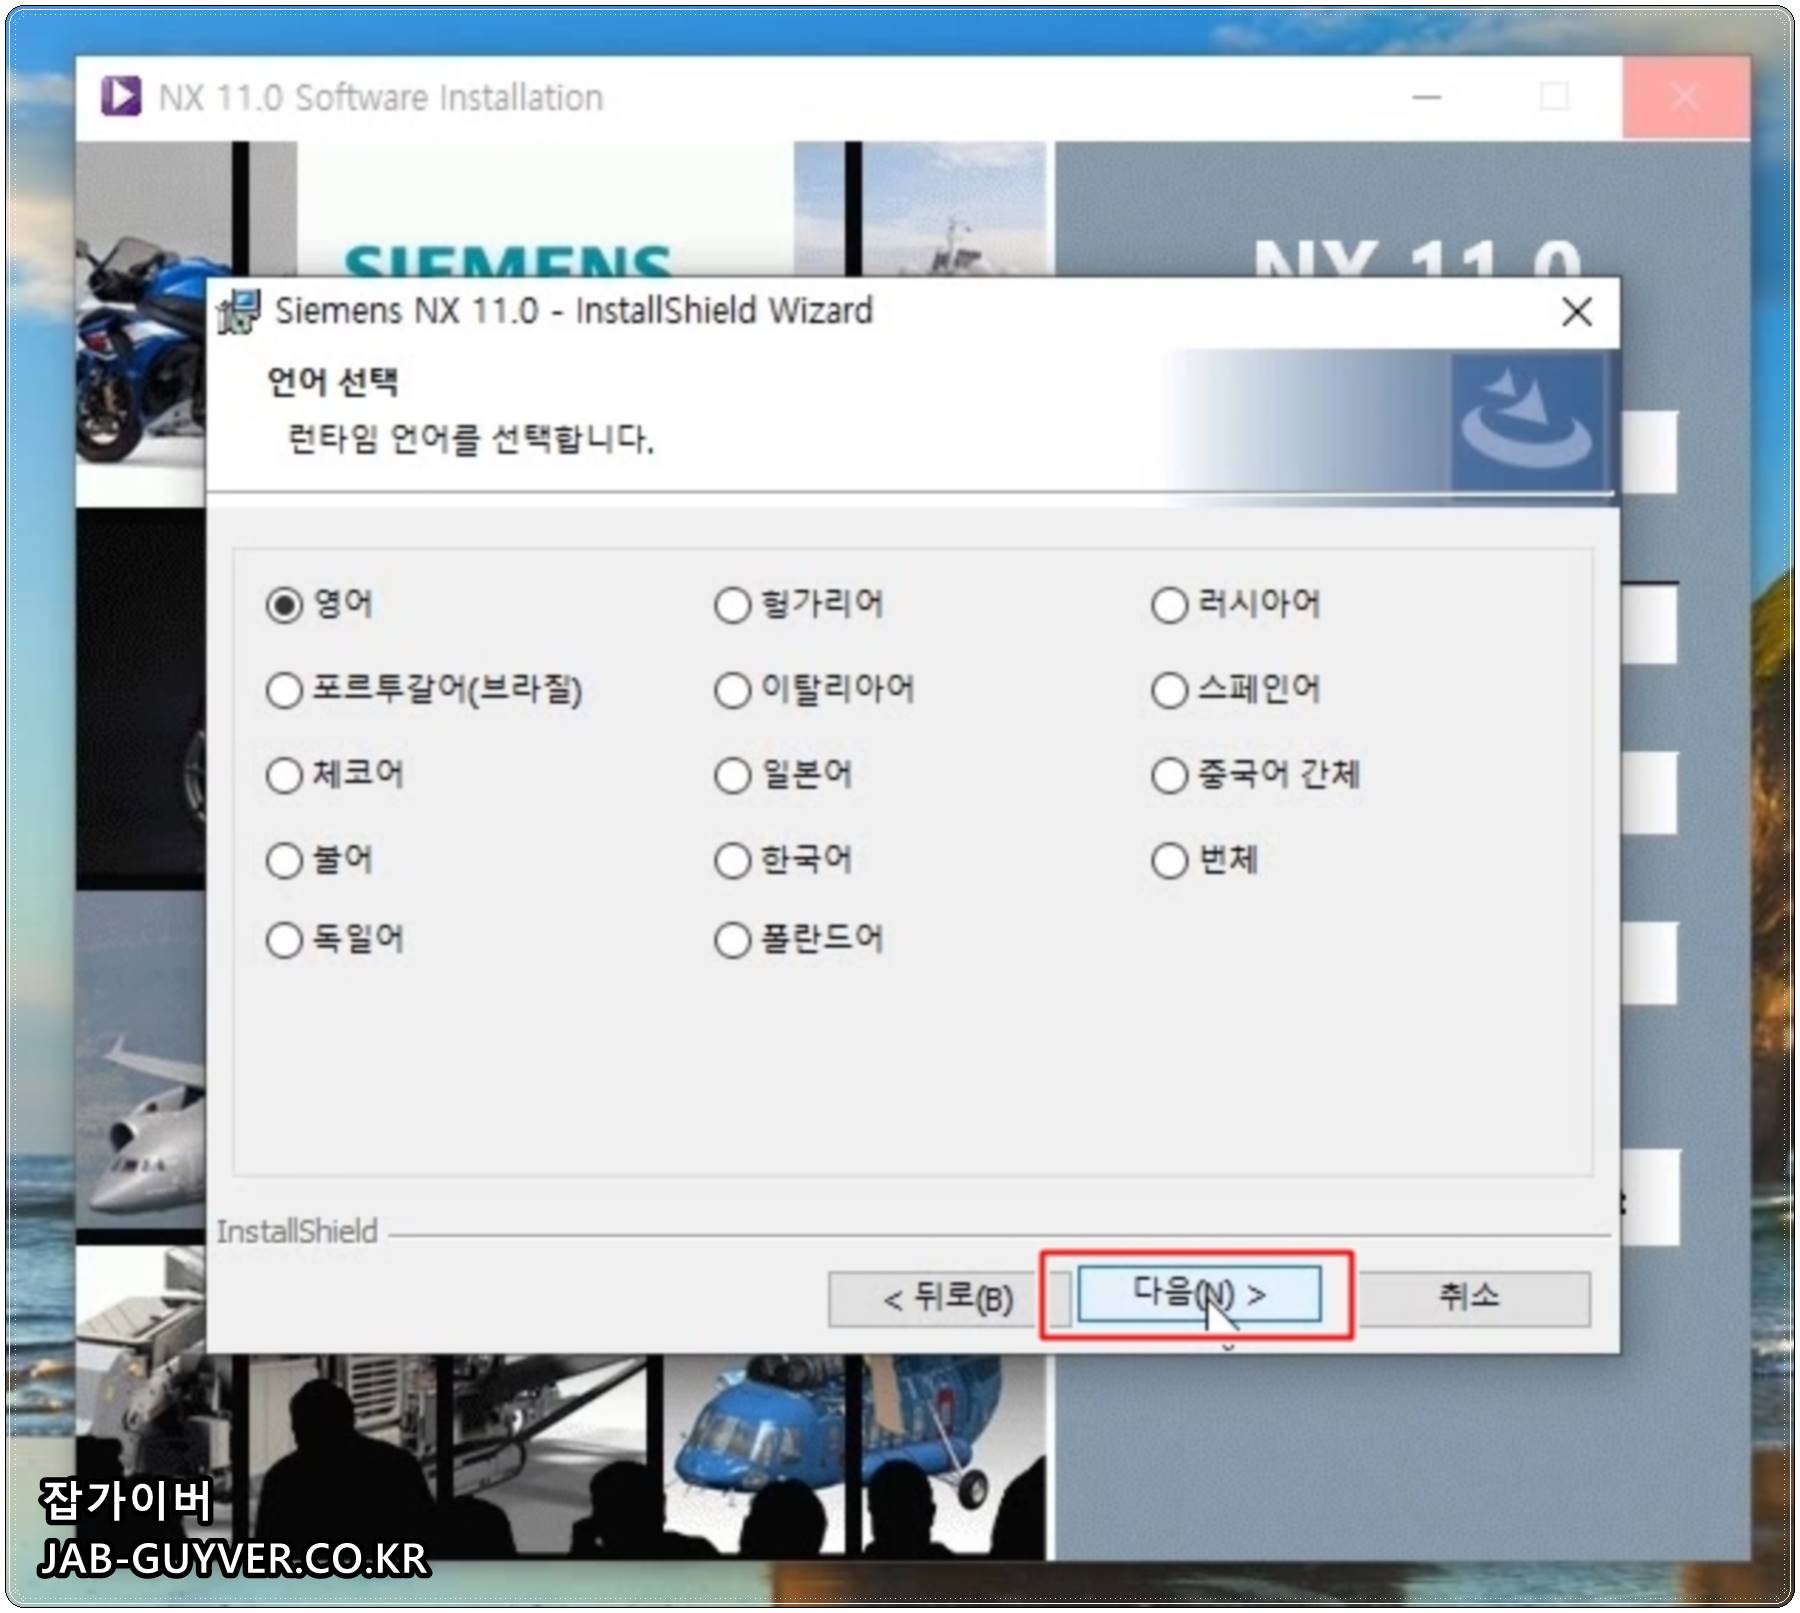Minimize the NX 11.0 Software Installation window
This screenshot has width=1800, height=1613.
(x=1427, y=97)
